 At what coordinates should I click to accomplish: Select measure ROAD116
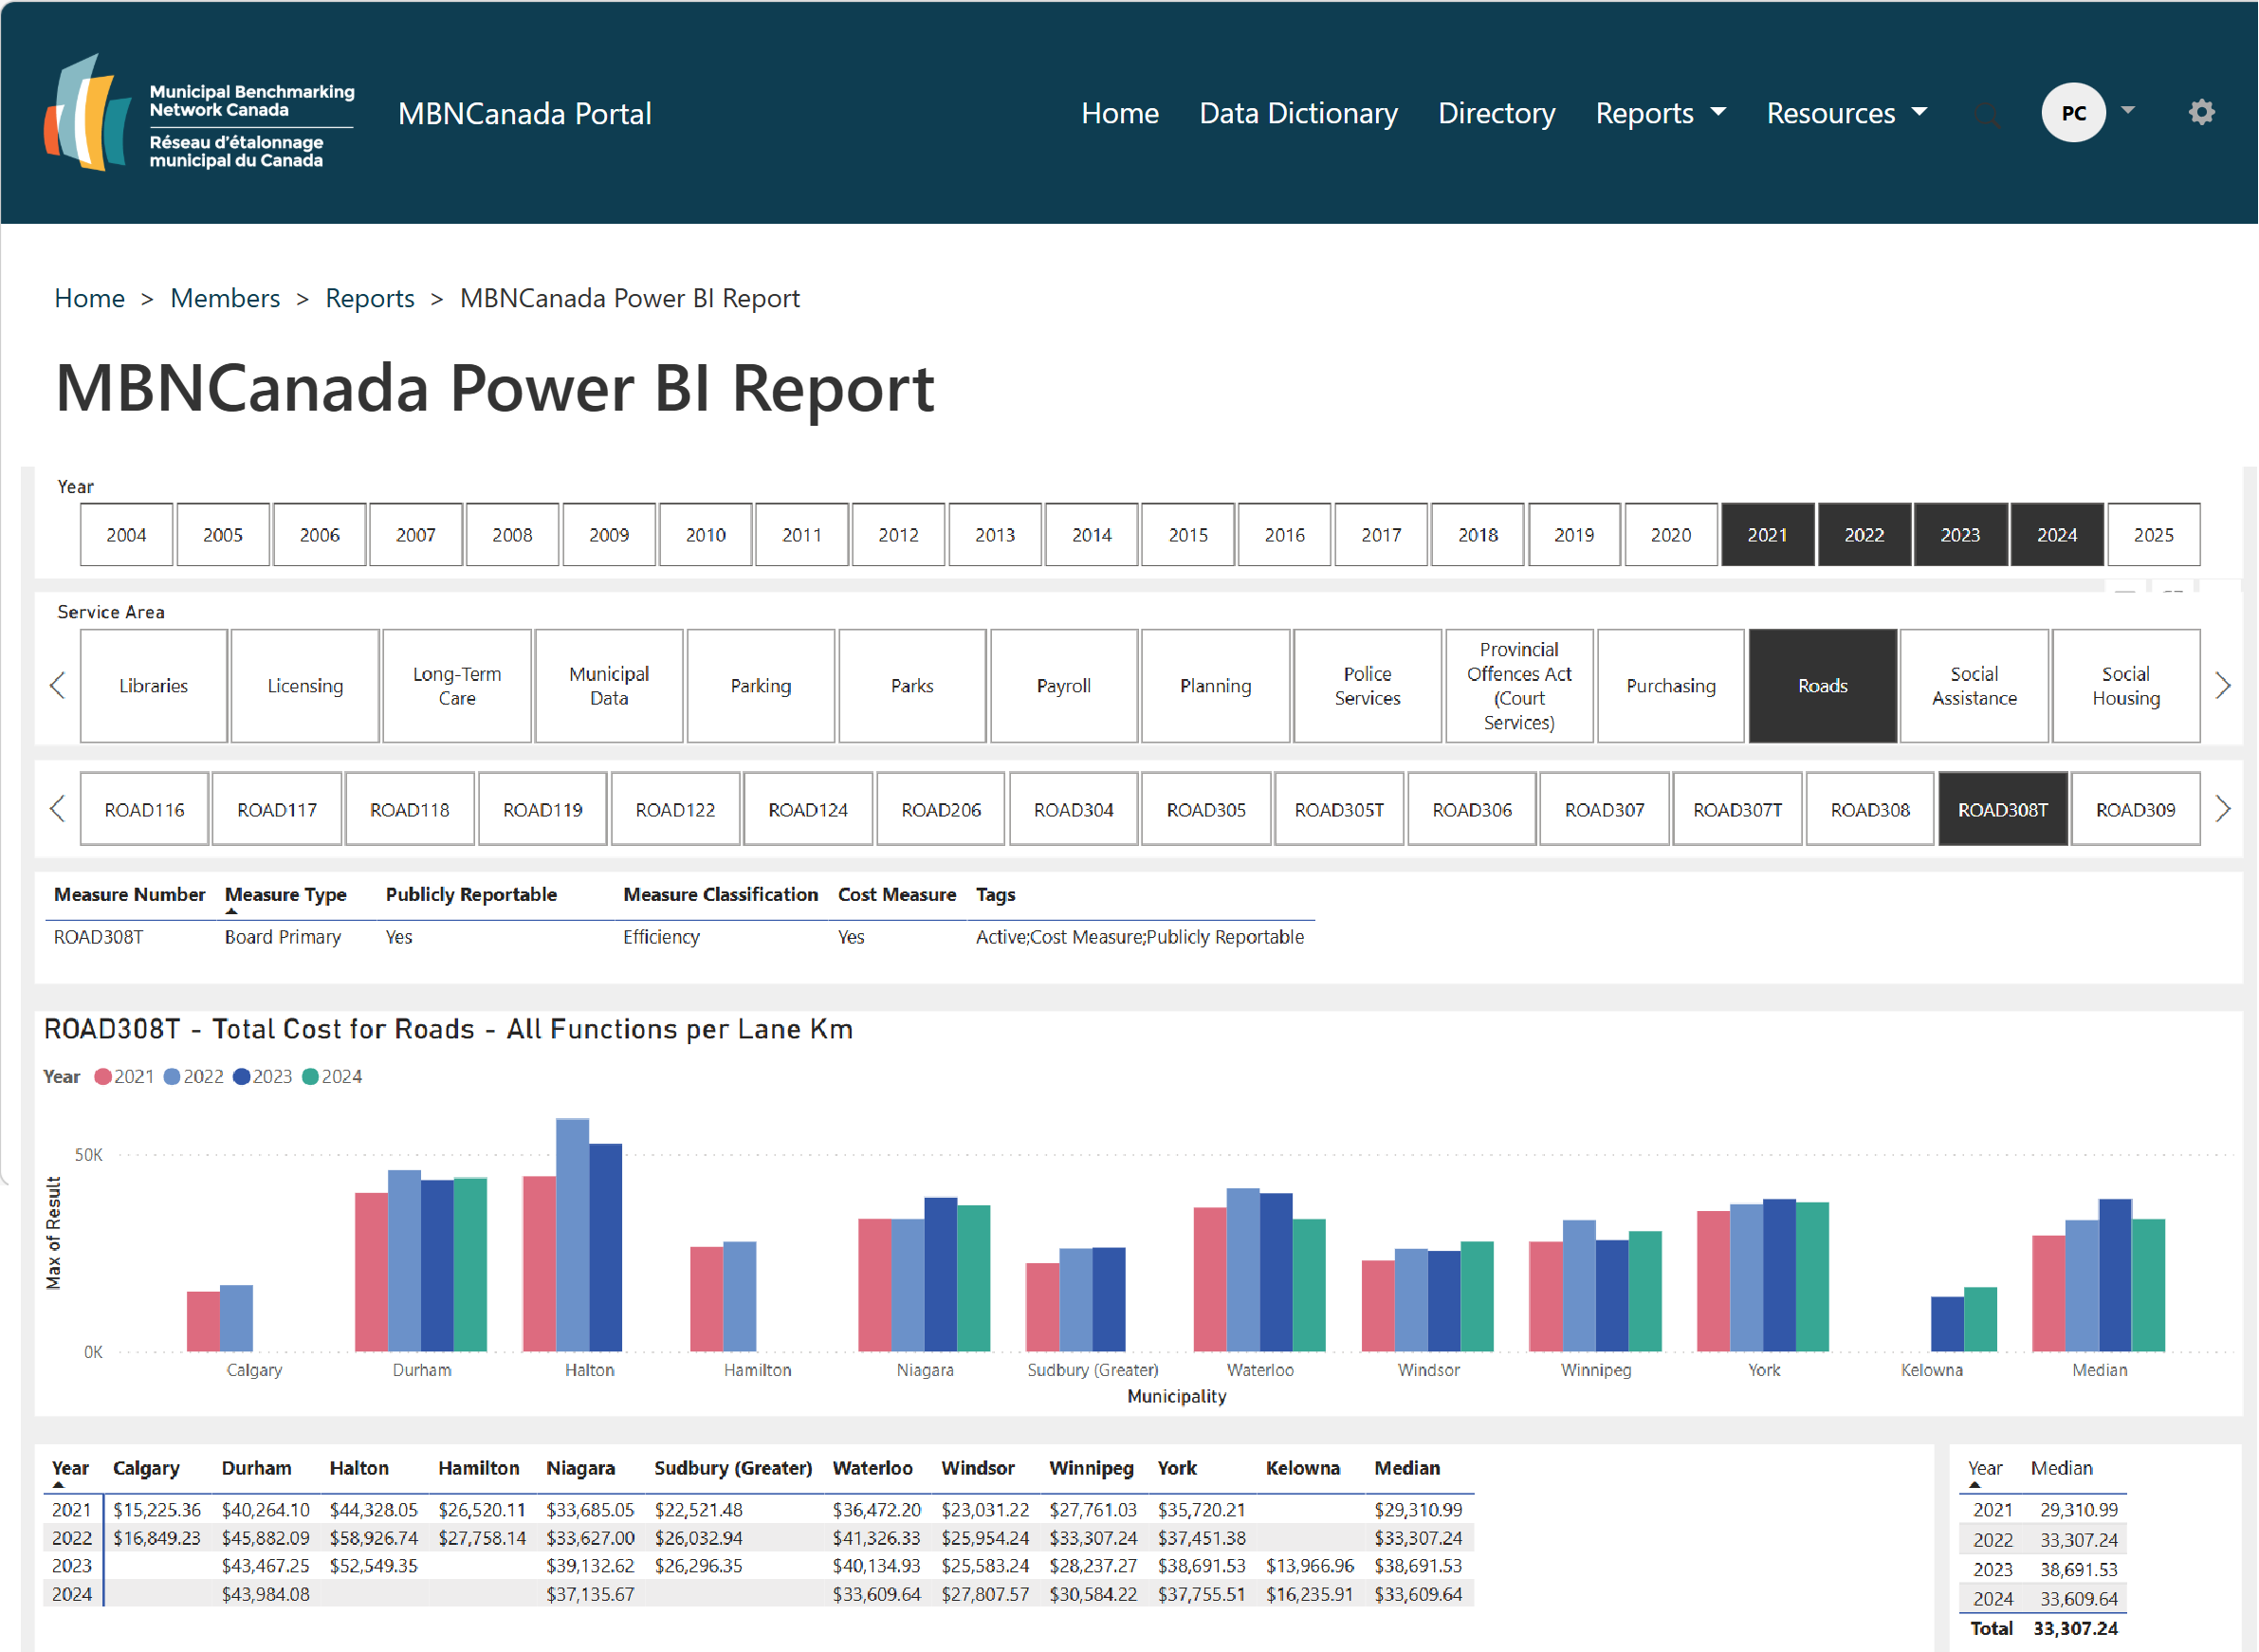point(145,810)
